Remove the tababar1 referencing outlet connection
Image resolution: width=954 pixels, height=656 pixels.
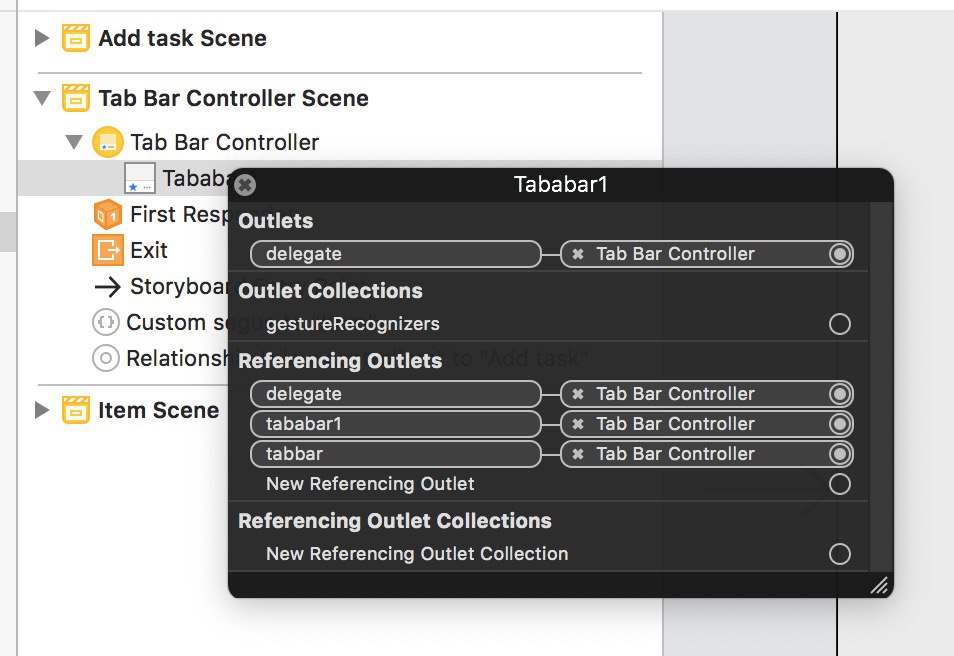click(x=578, y=424)
